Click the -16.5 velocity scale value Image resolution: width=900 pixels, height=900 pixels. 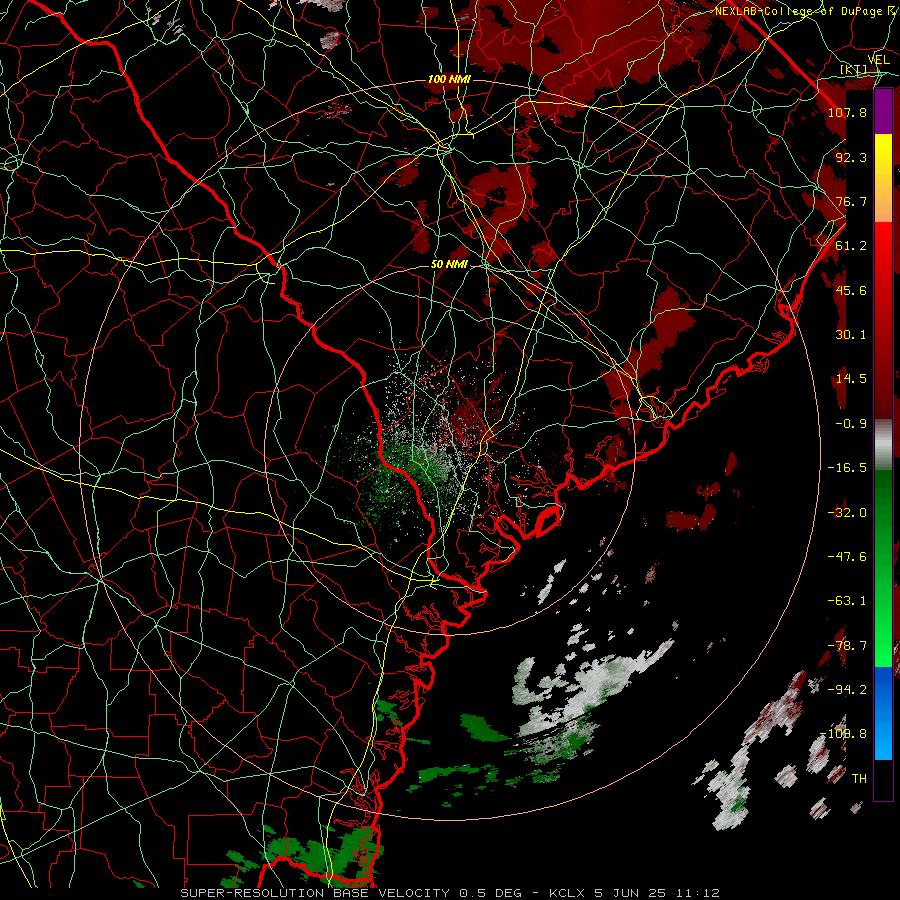click(x=847, y=468)
